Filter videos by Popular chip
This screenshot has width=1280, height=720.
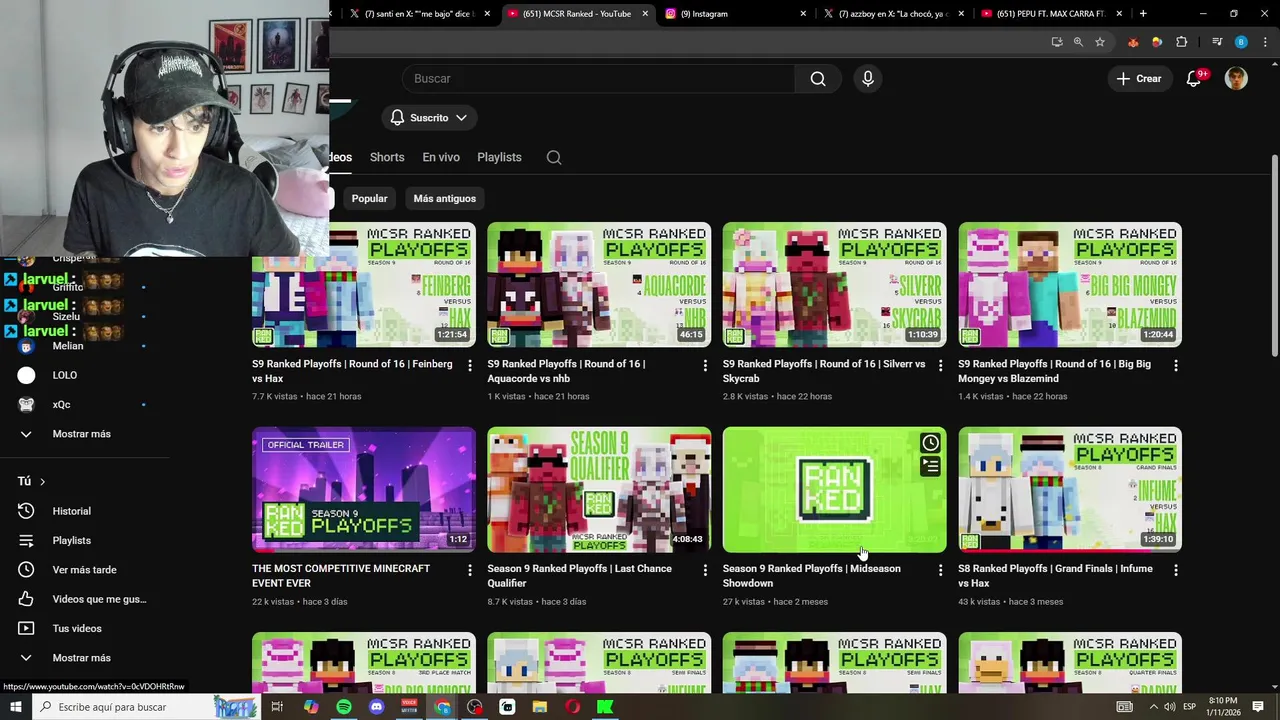(369, 199)
